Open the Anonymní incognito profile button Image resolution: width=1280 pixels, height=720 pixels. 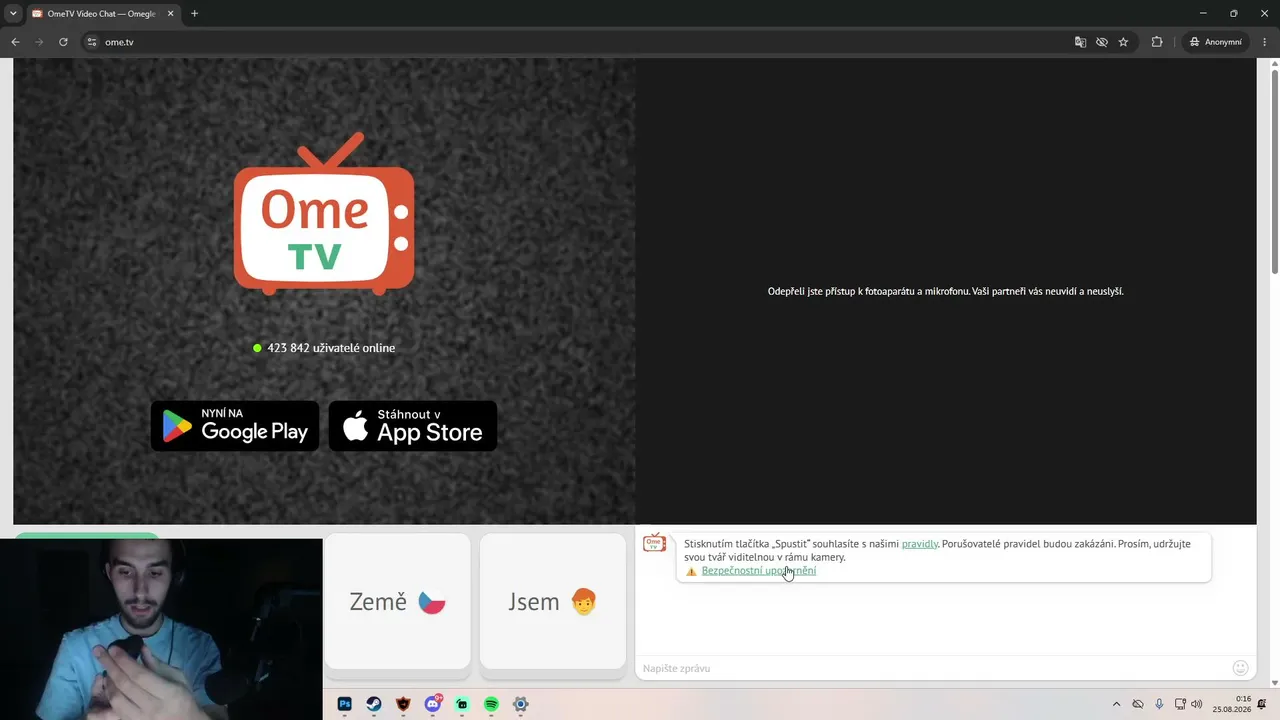coord(1216,42)
